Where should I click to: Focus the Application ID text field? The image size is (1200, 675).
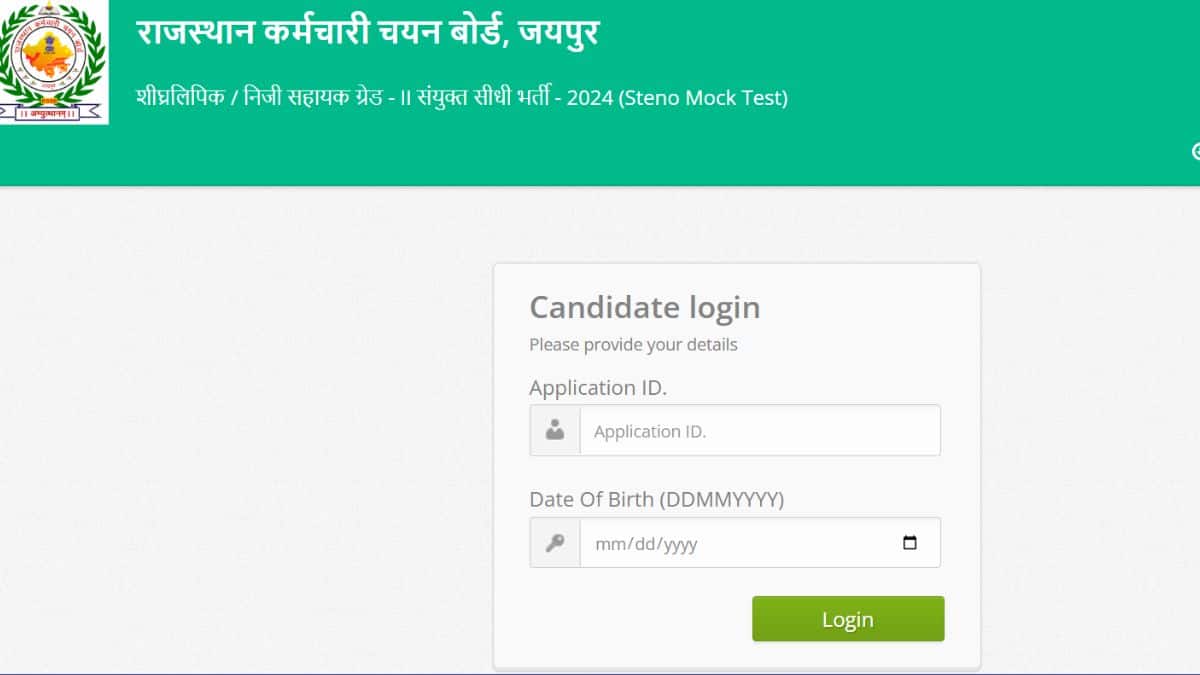coord(760,430)
